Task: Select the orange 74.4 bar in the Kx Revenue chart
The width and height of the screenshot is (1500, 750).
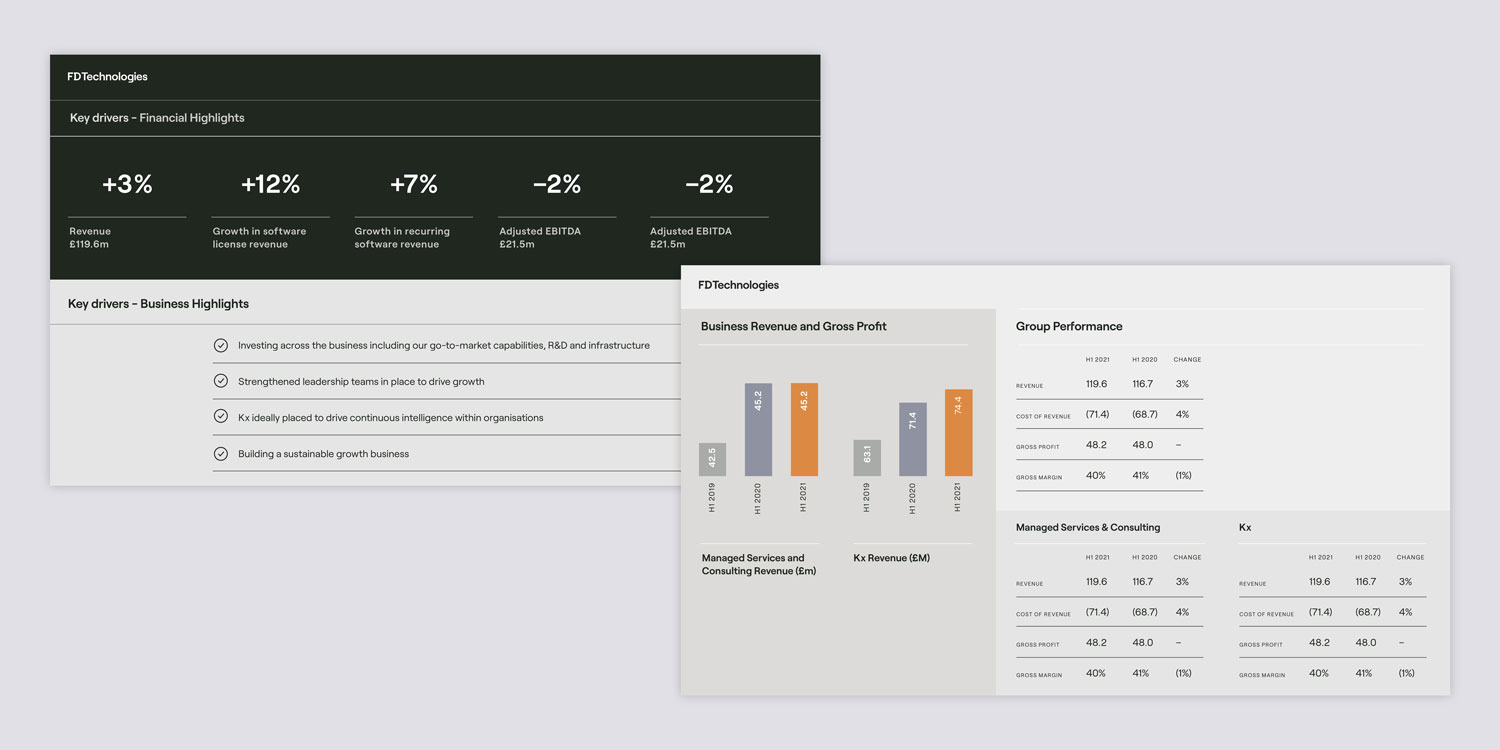Action: [x=958, y=432]
